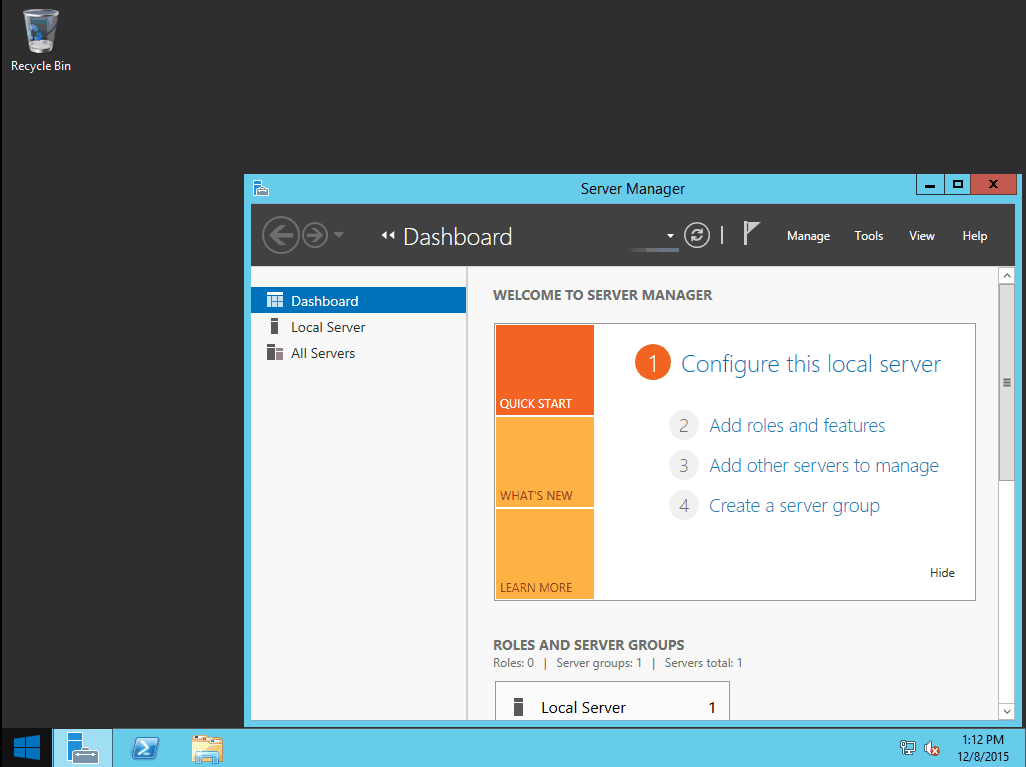Click Server Manager taskbar icon
This screenshot has width=1026, height=767.
point(82,747)
